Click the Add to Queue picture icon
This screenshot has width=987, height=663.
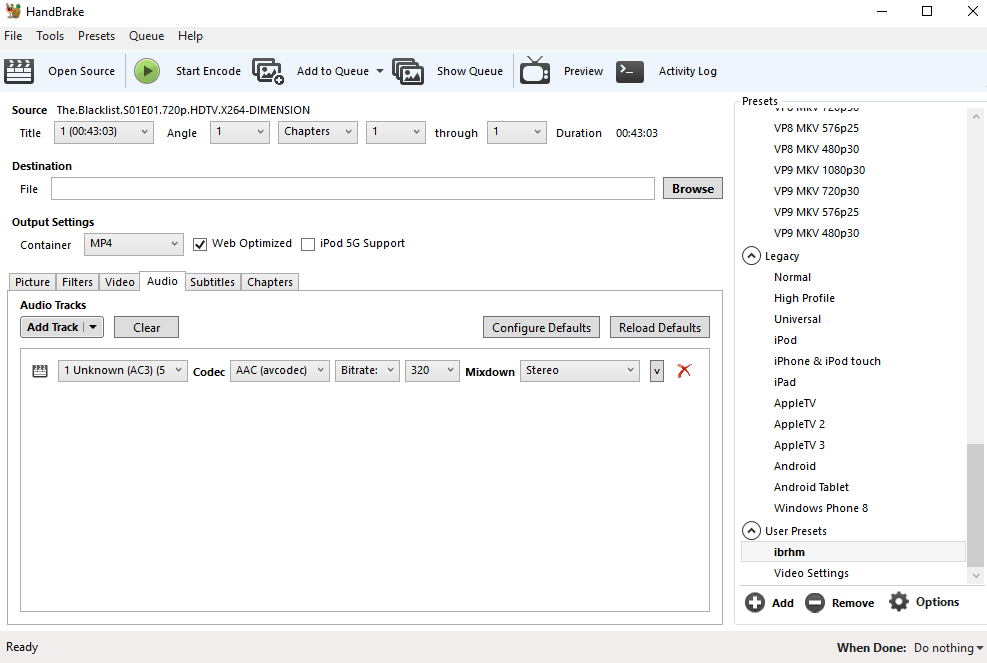tap(268, 71)
